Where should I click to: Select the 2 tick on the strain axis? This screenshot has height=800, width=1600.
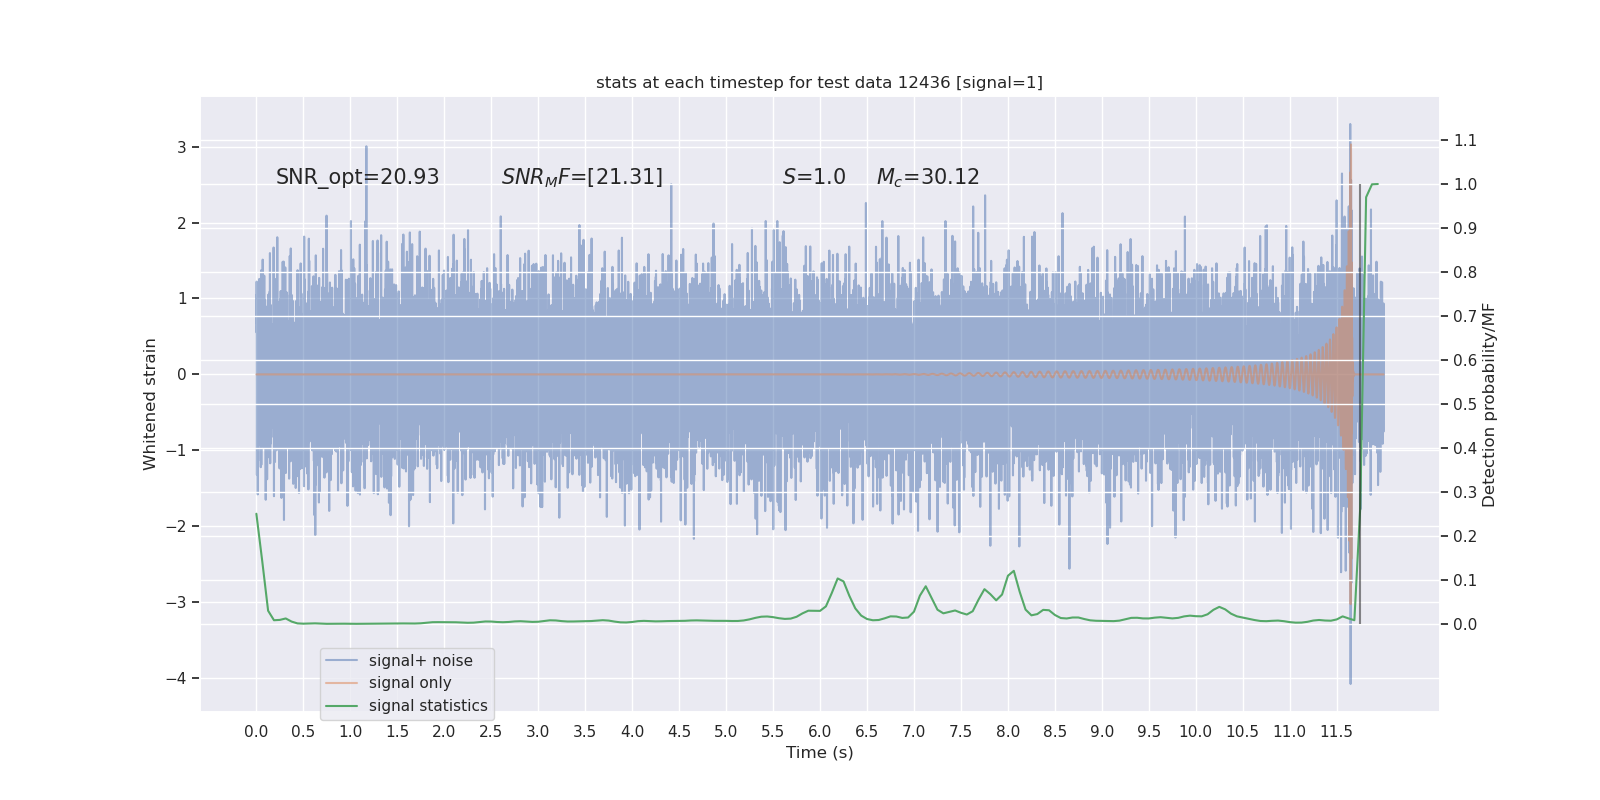click(x=182, y=223)
